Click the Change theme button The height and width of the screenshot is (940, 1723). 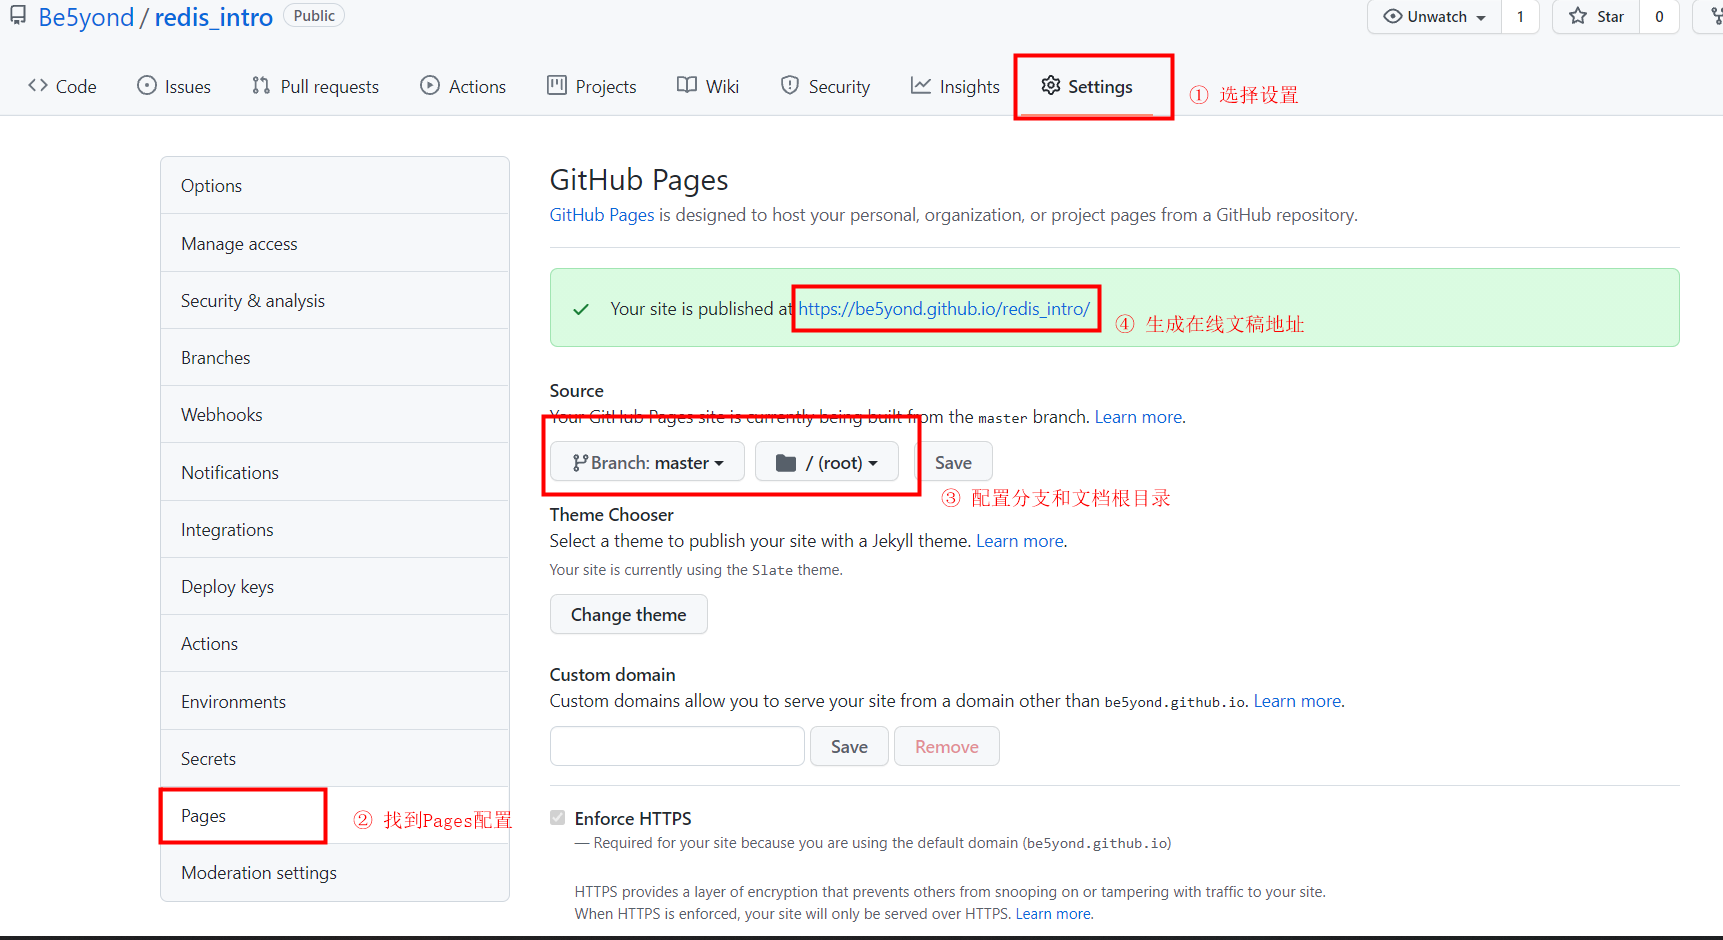(628, 614)
